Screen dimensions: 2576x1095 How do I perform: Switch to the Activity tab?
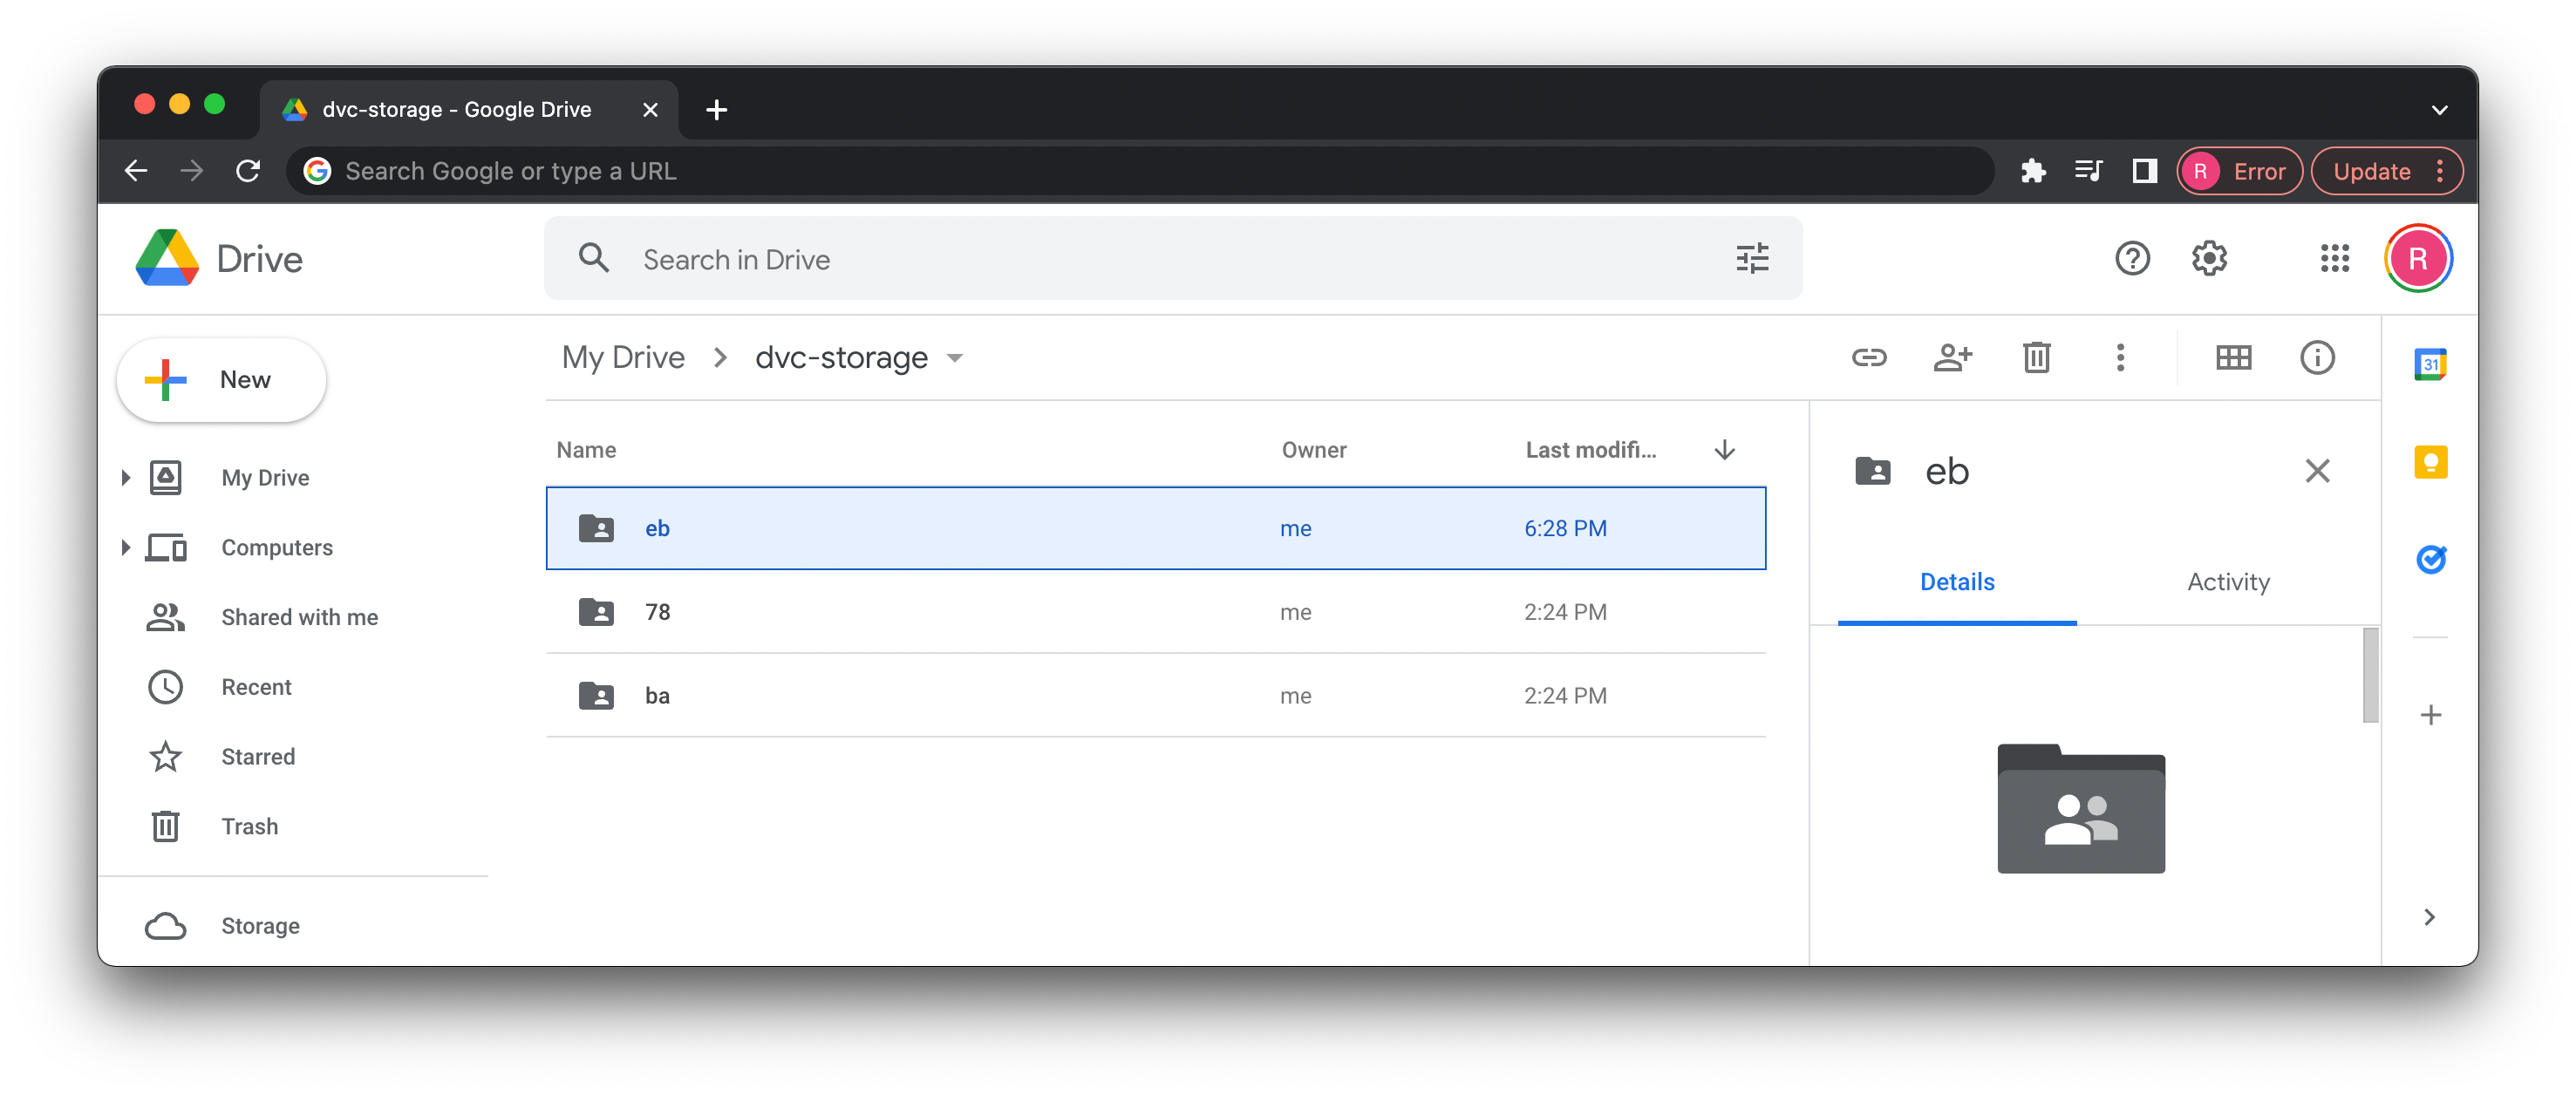point(2227,582)
